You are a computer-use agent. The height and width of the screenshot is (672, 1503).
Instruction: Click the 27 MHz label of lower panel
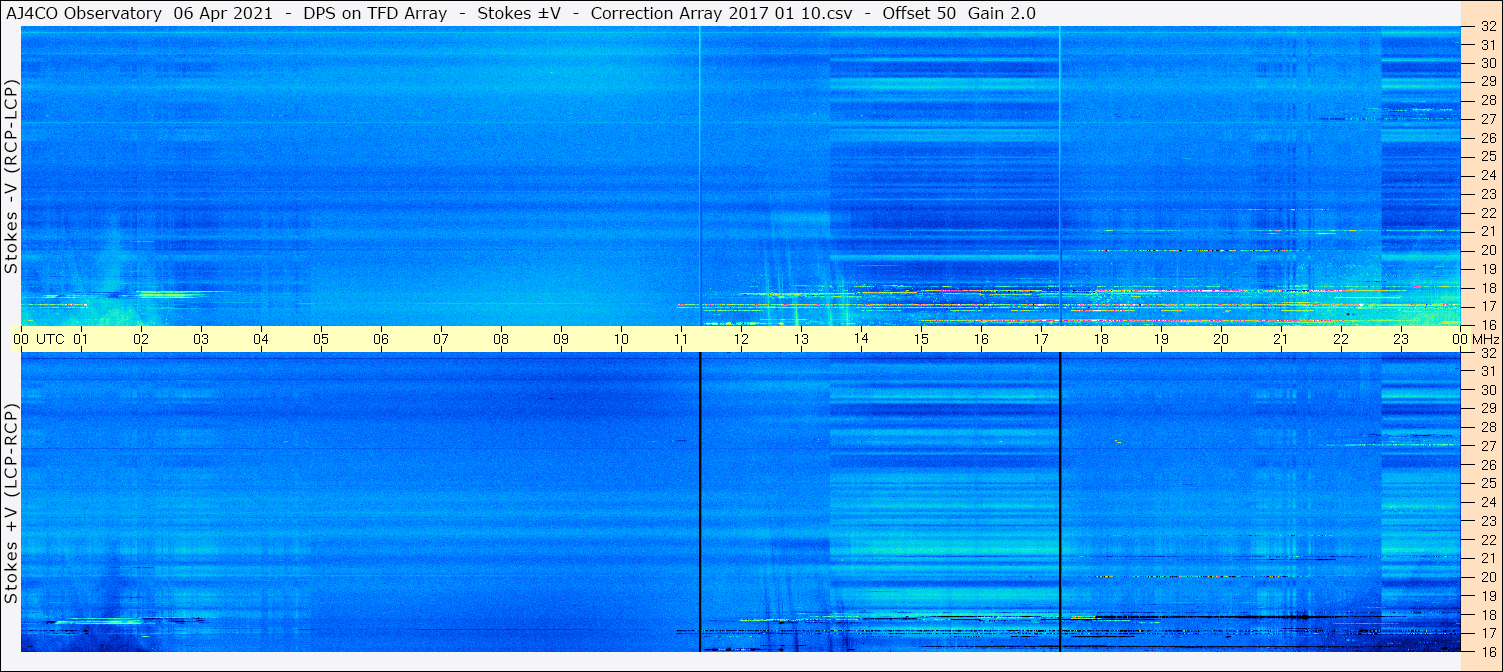(x=1487, y=446)
